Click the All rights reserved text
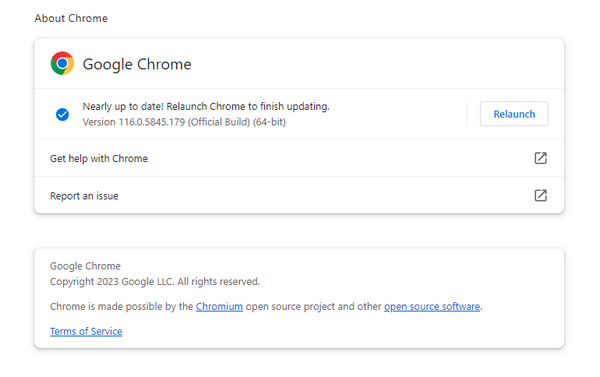This screenshot has height=377, width=600. [x=218, y=282]
